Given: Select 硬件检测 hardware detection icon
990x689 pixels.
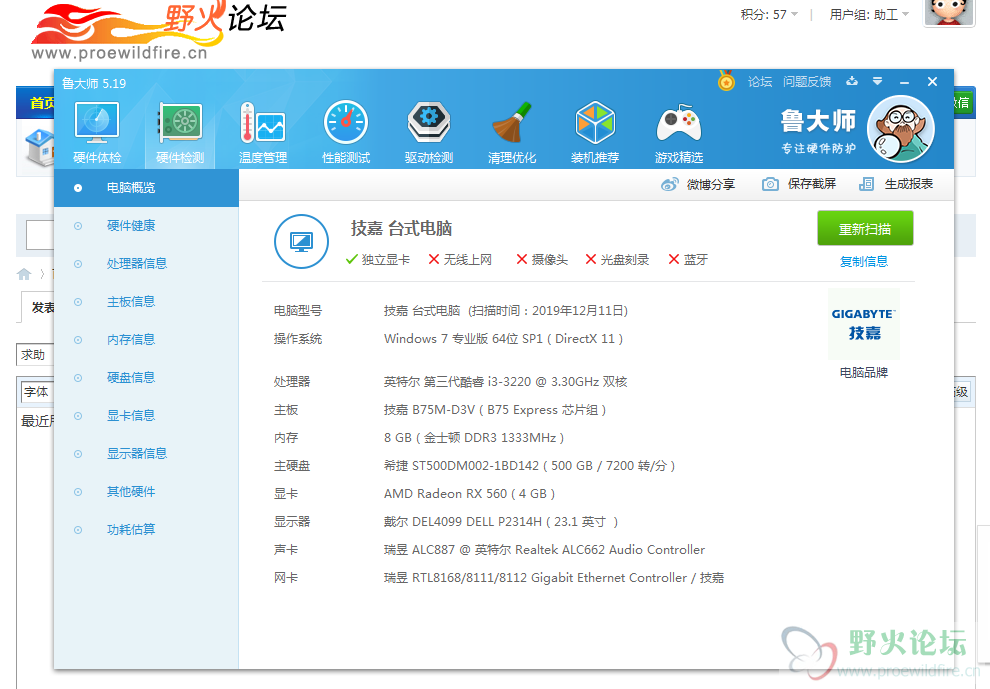Looking at the screenshot, I should click(x=180, y=133).
